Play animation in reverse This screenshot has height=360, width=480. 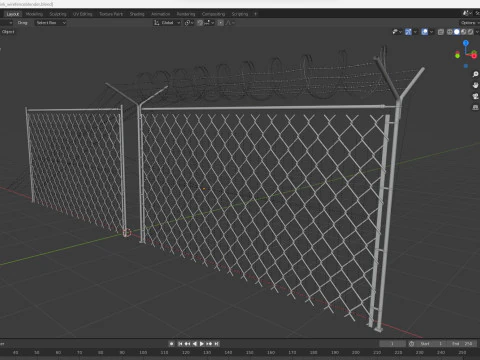[x=195, y=344]
